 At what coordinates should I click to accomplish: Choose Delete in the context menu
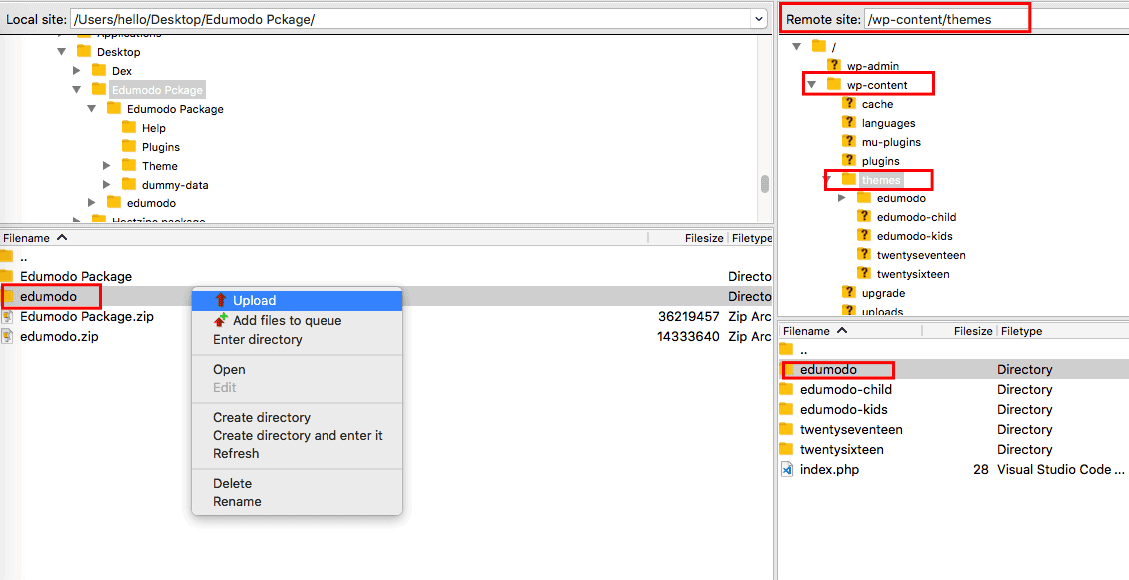(x=232, y=483)
